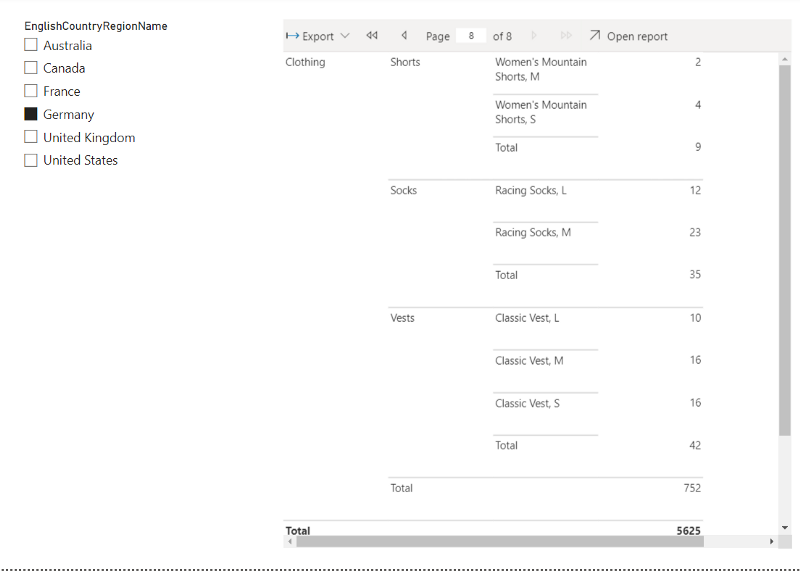Select the Classic Vest, M table cell
Screen dimensions: 800x571
(x=529, y=360)
